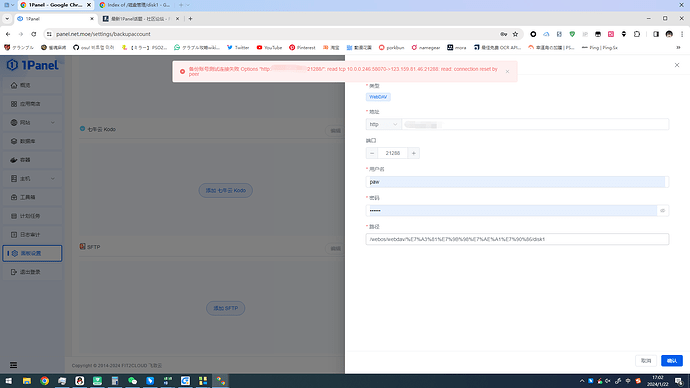Open the Panel Settings gear menu item
The image size is (690, 388).
[x=32, y=253]
